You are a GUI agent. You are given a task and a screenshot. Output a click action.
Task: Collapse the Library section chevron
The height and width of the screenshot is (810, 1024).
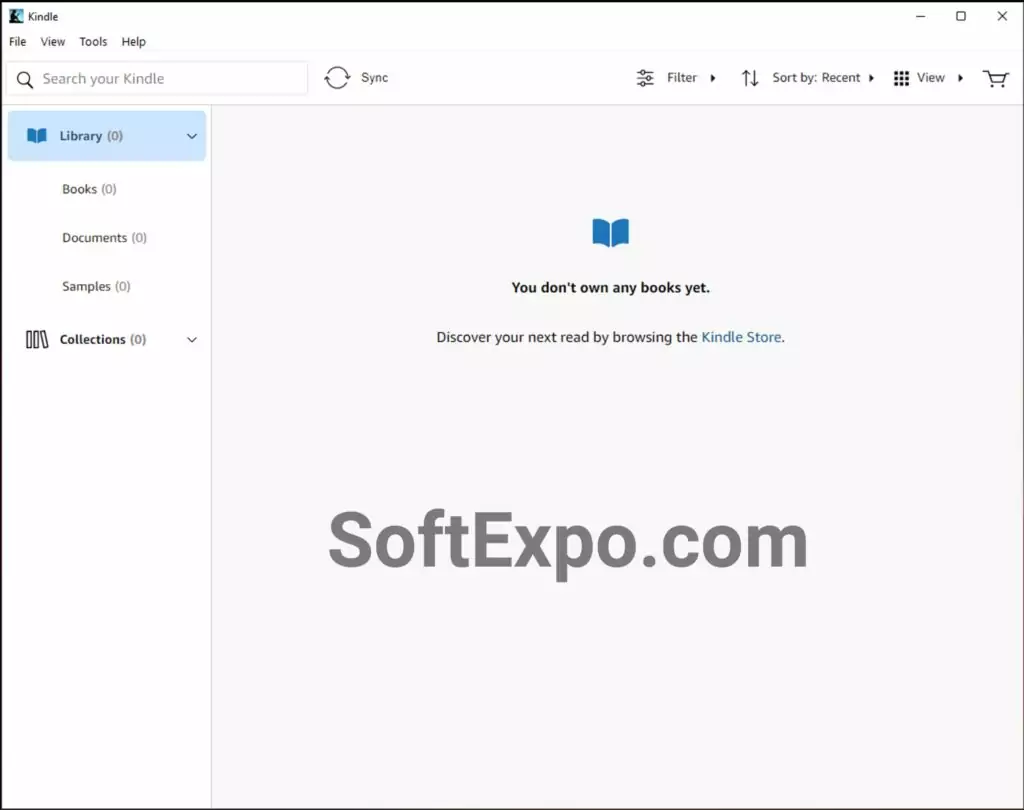coord(192,136)
